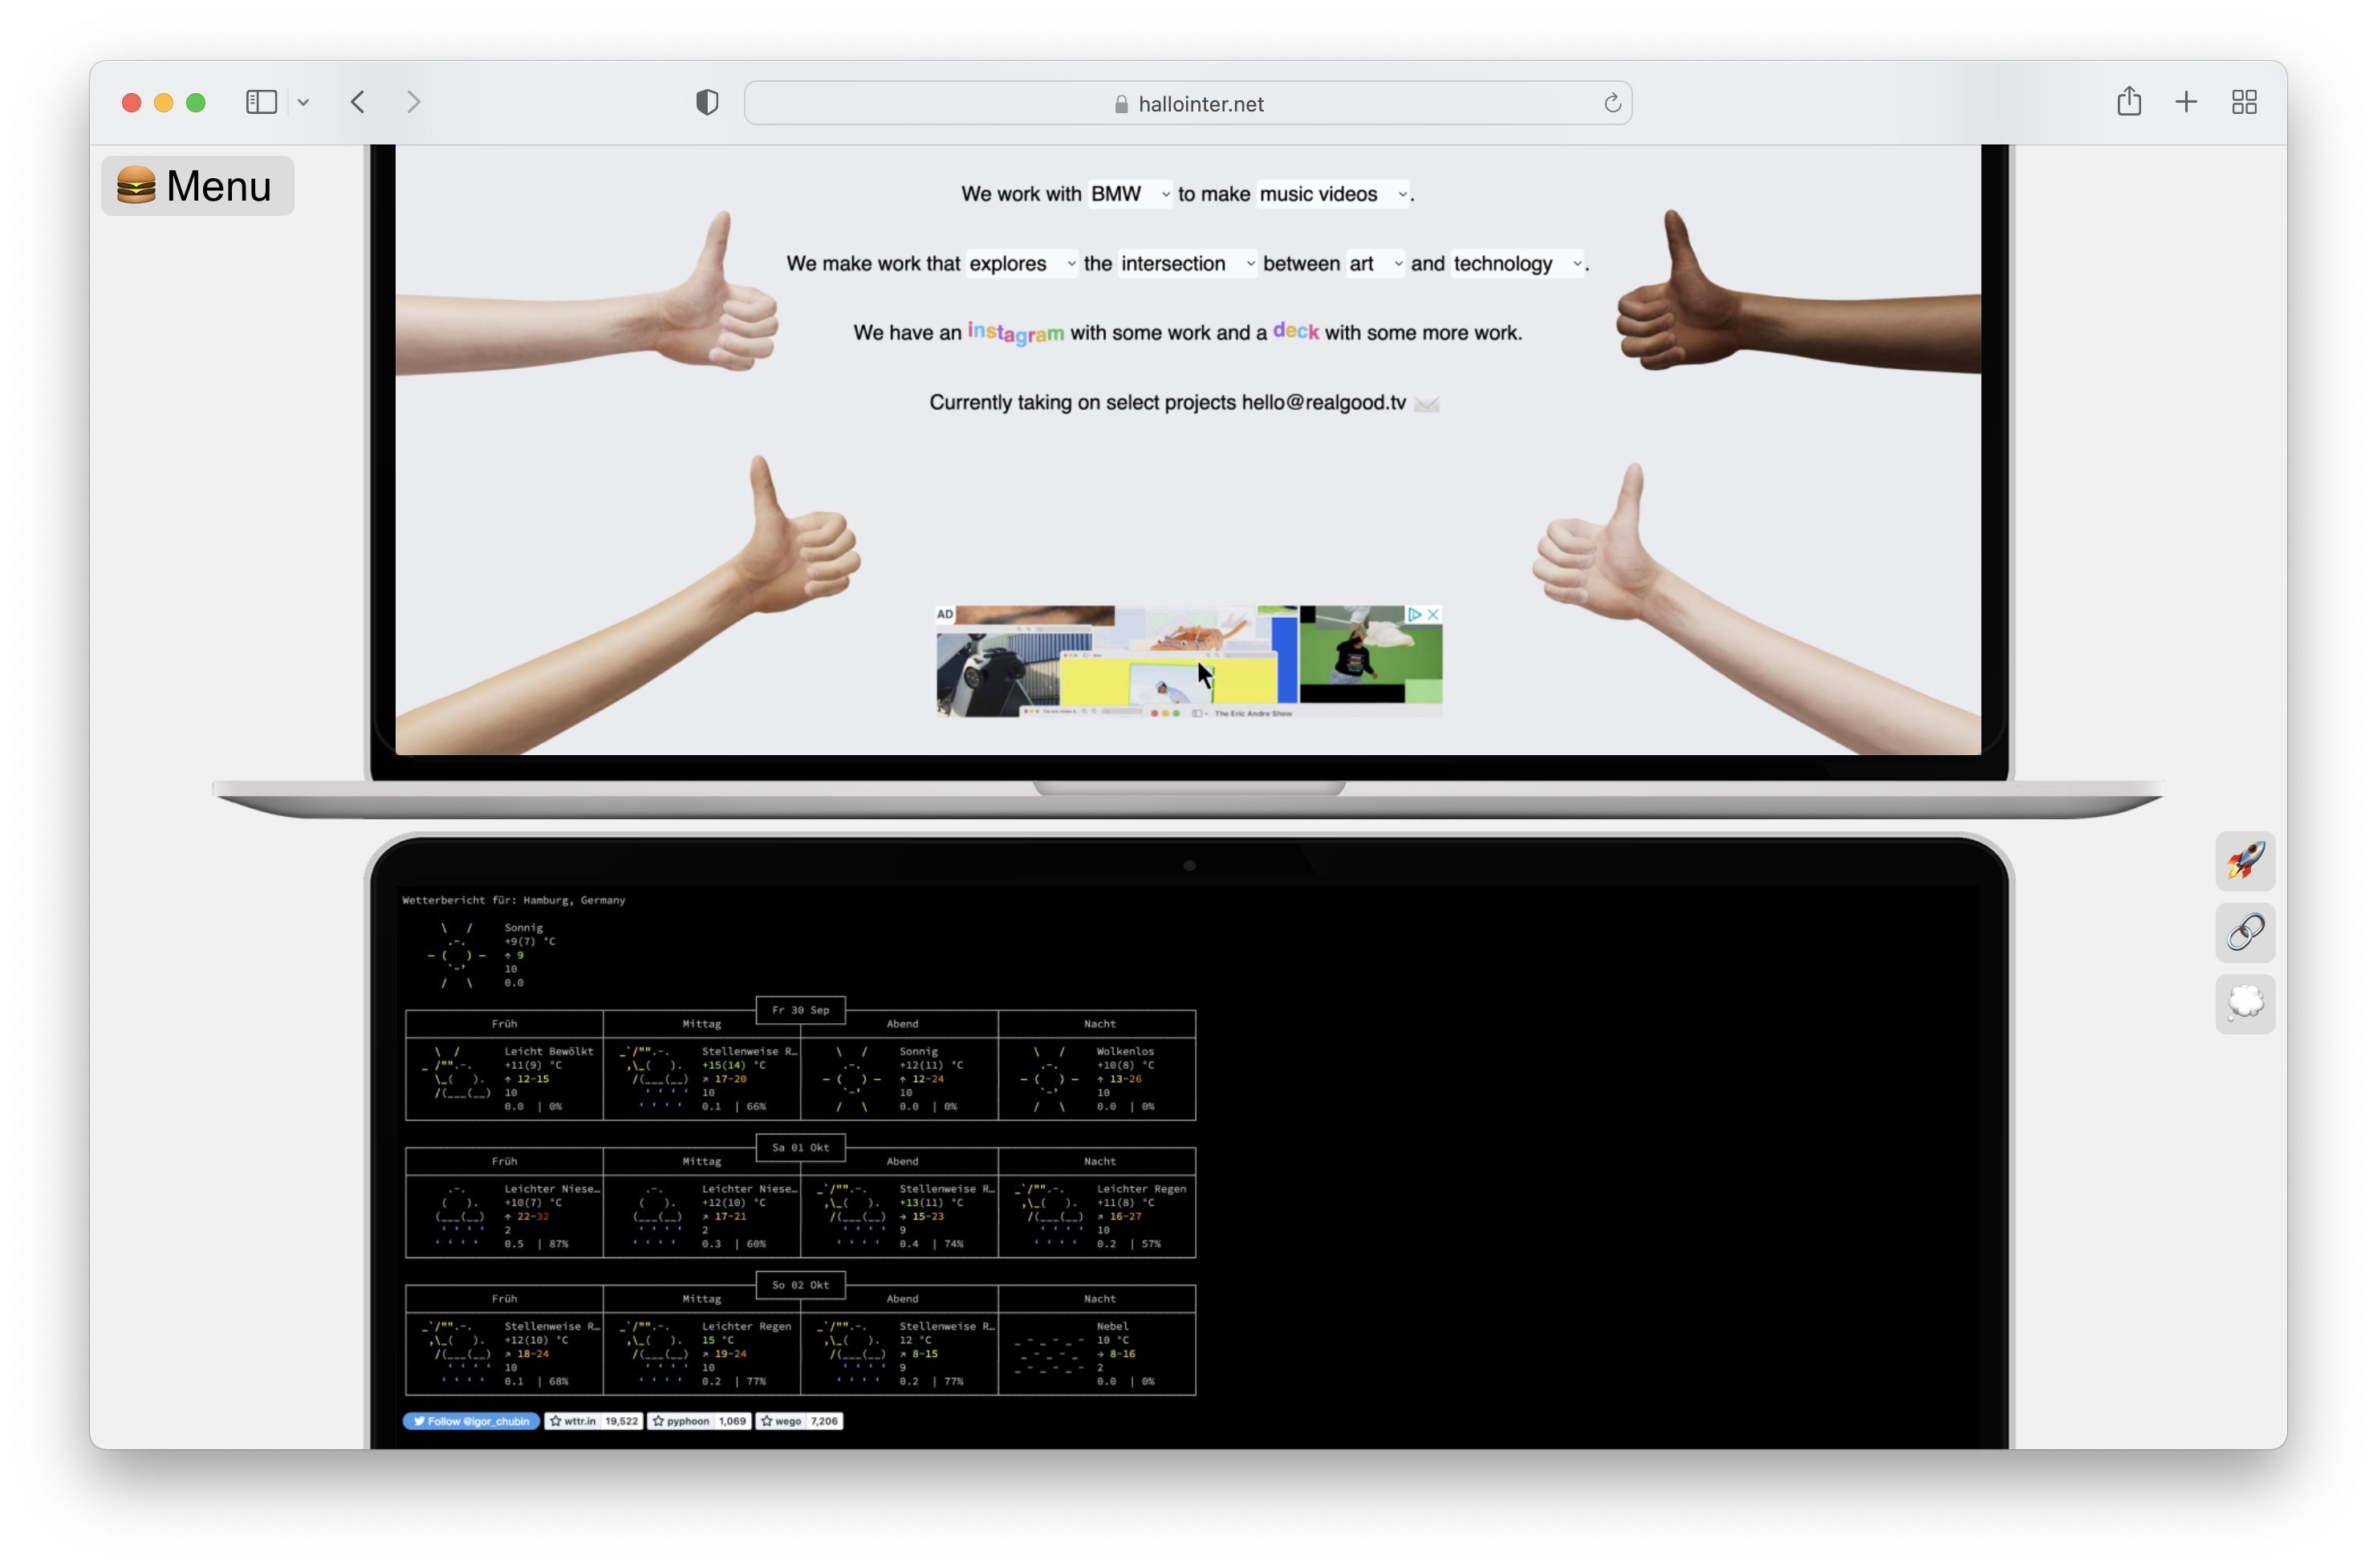
Task: Add a new tab
Action: 2186,102
